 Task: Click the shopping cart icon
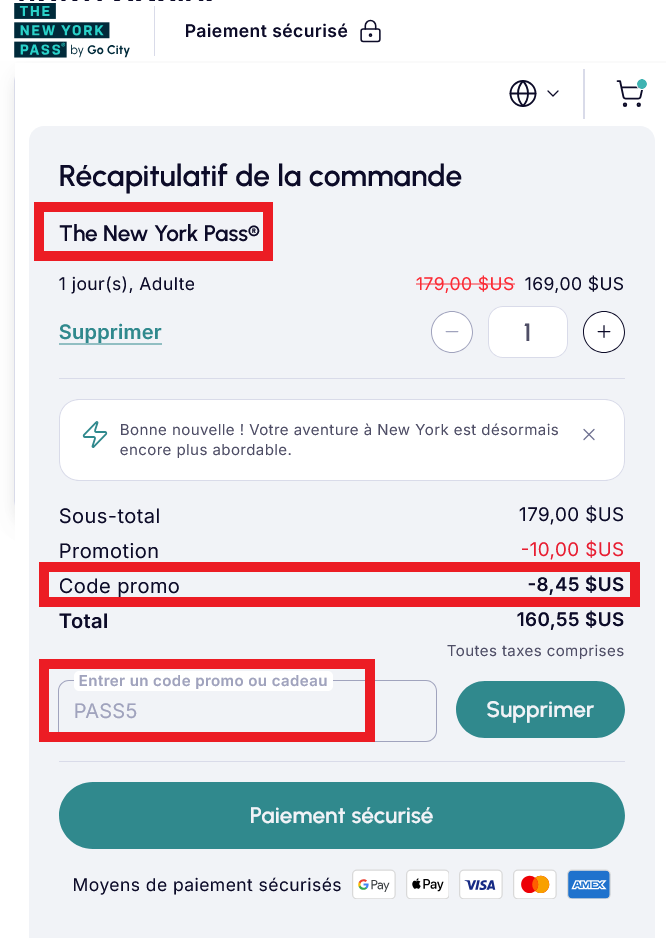[630, 93]
